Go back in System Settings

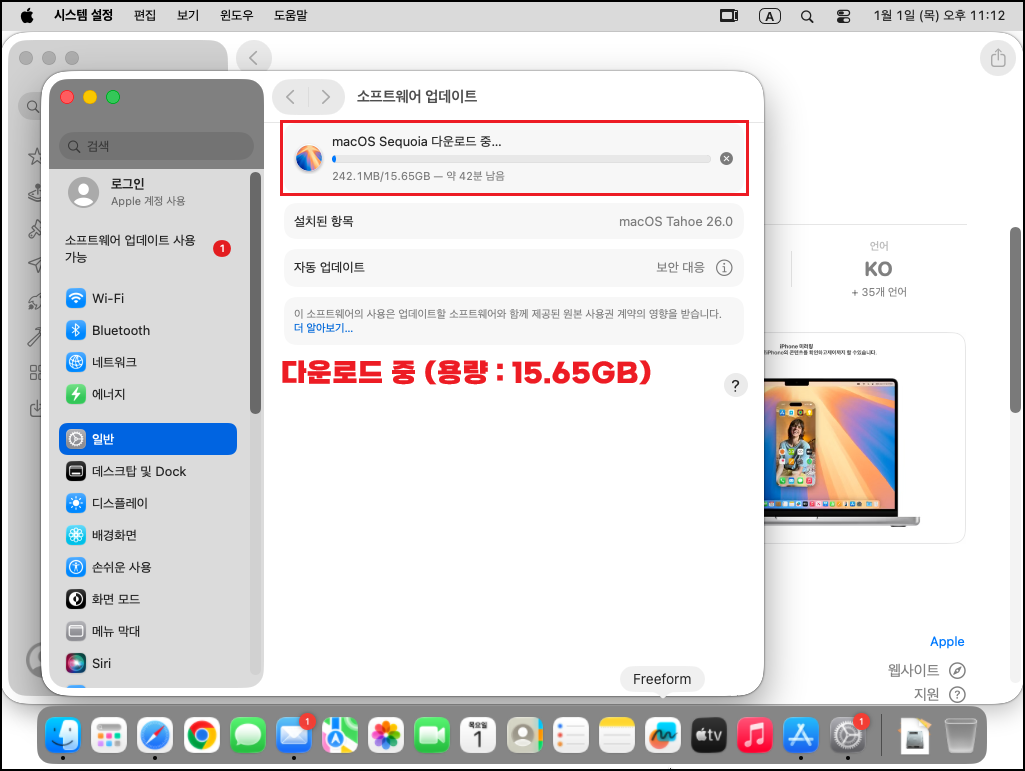(291, 97)
